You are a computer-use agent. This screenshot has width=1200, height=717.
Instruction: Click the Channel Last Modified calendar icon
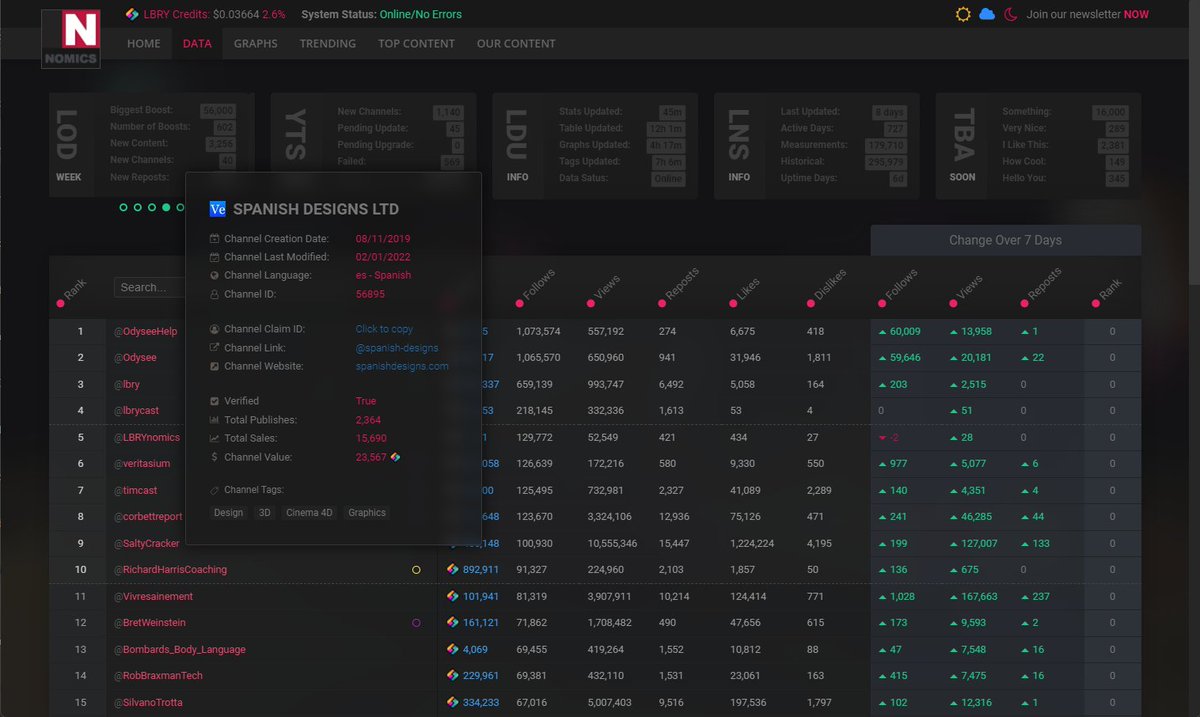215,257
